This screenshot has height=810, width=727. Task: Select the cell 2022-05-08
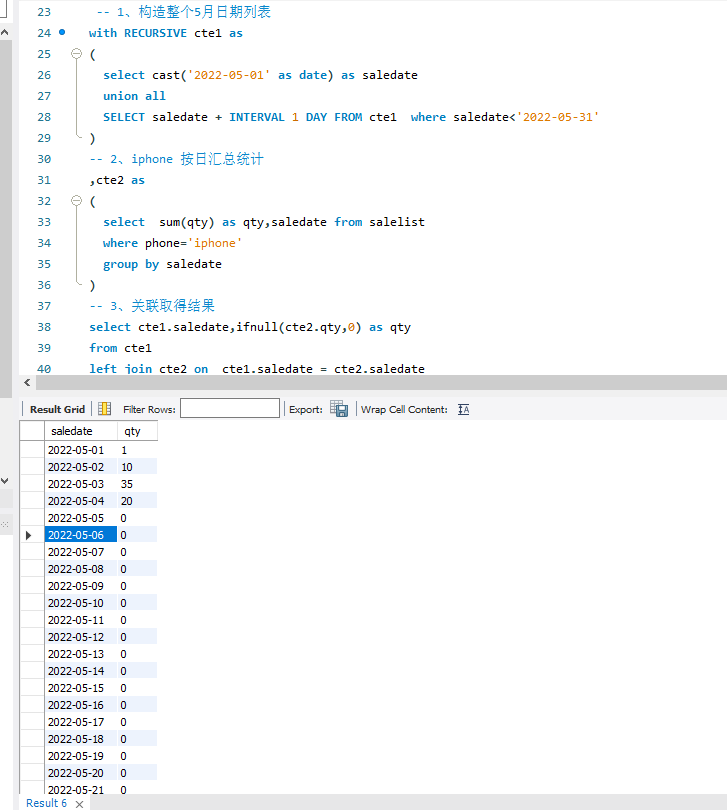coord(81,569)
